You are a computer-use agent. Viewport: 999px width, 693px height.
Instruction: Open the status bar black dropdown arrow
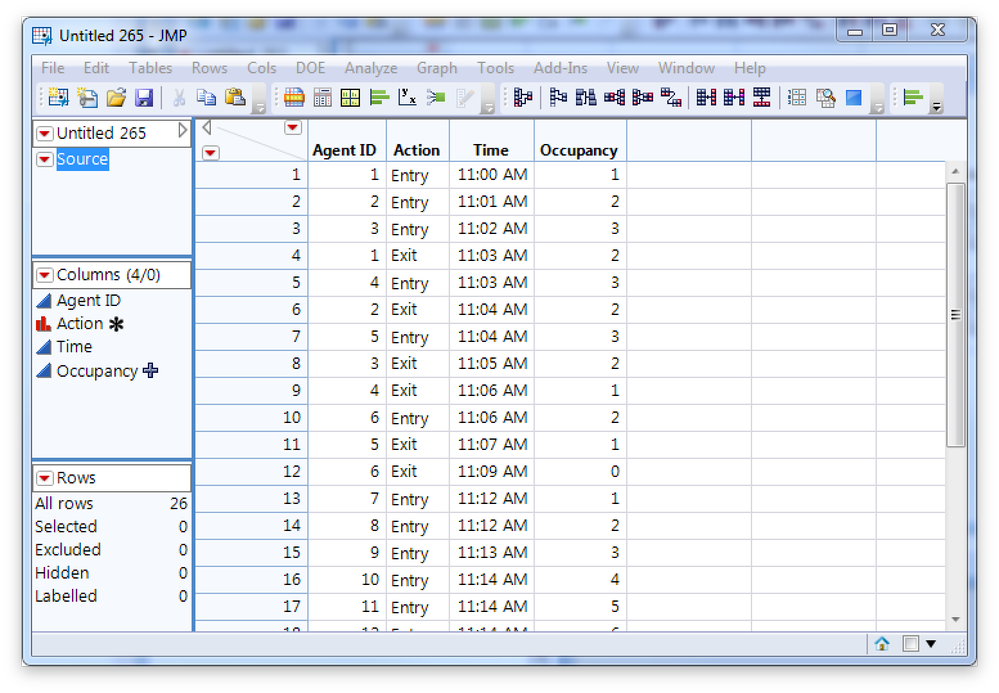[931, 644]
